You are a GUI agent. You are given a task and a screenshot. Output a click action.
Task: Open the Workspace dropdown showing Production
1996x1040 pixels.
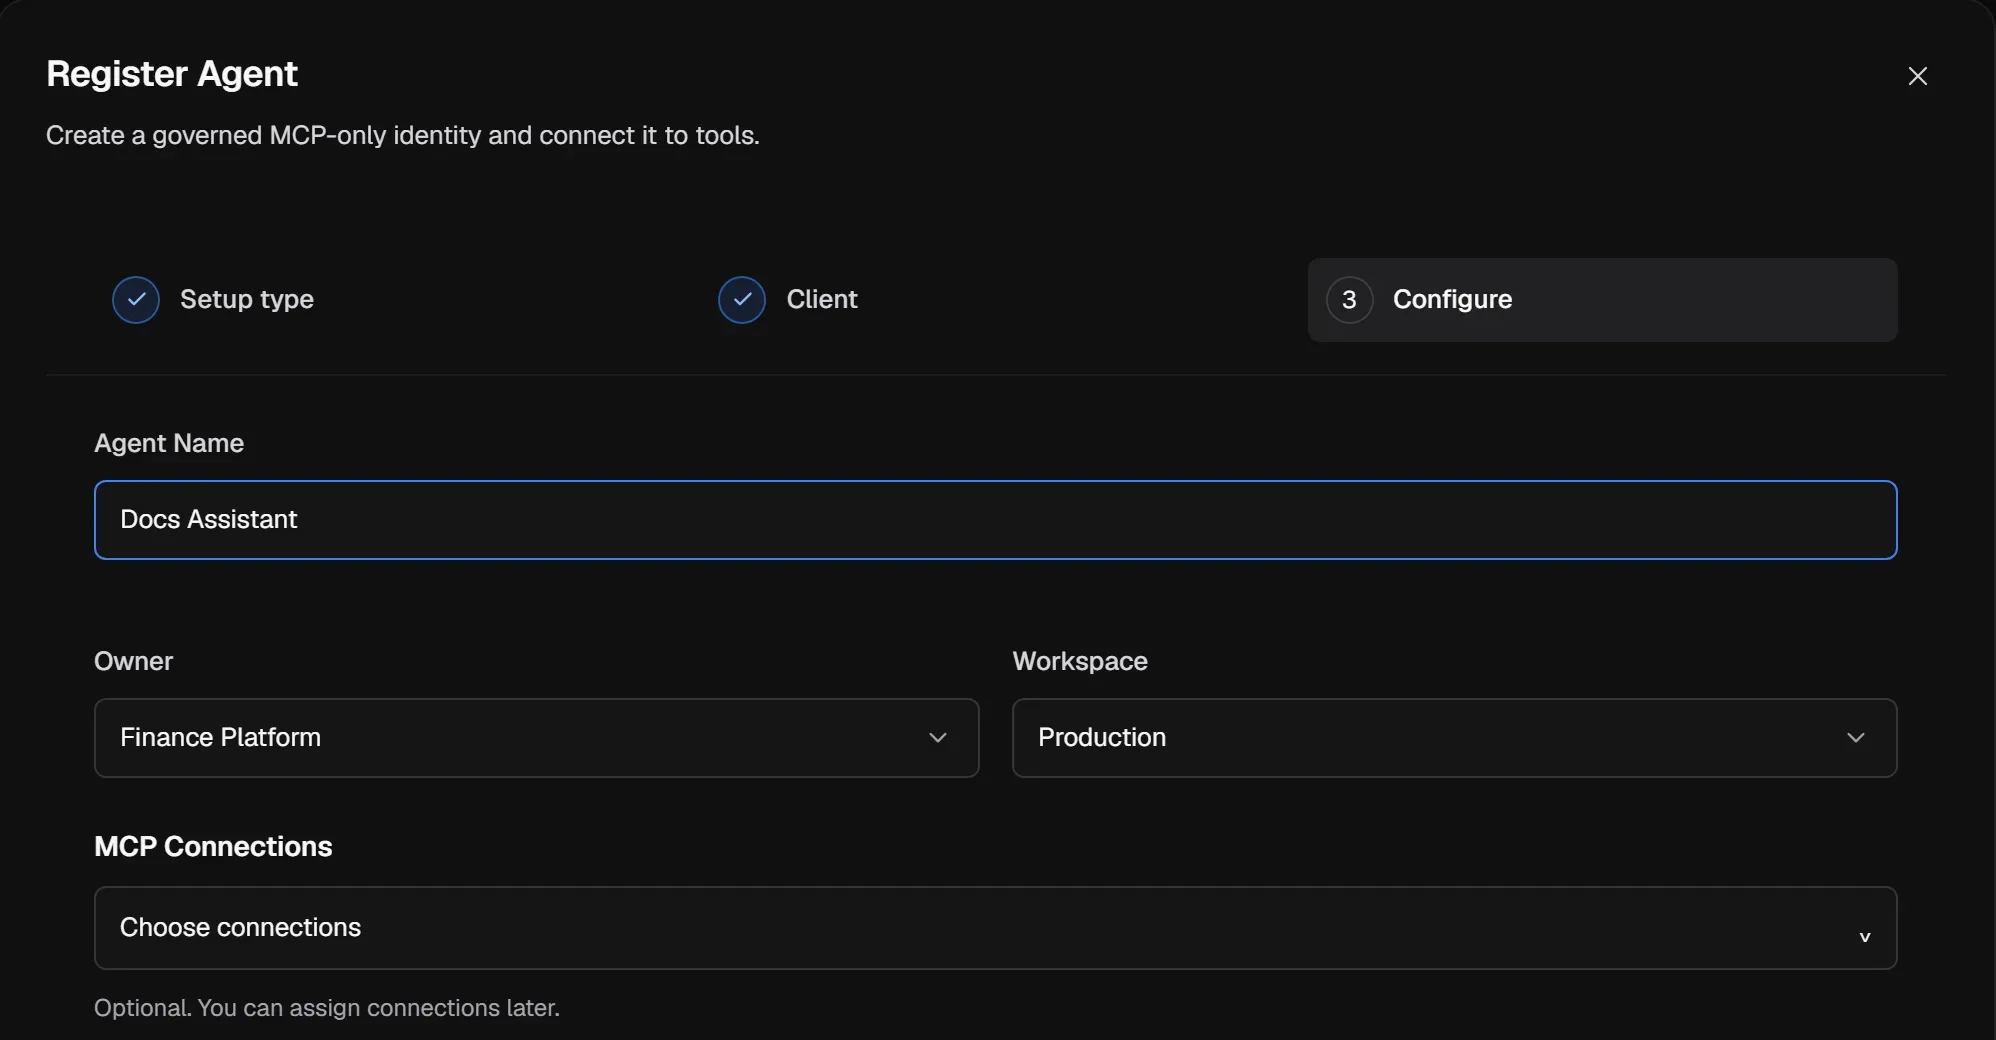[x=1454, y=738]
